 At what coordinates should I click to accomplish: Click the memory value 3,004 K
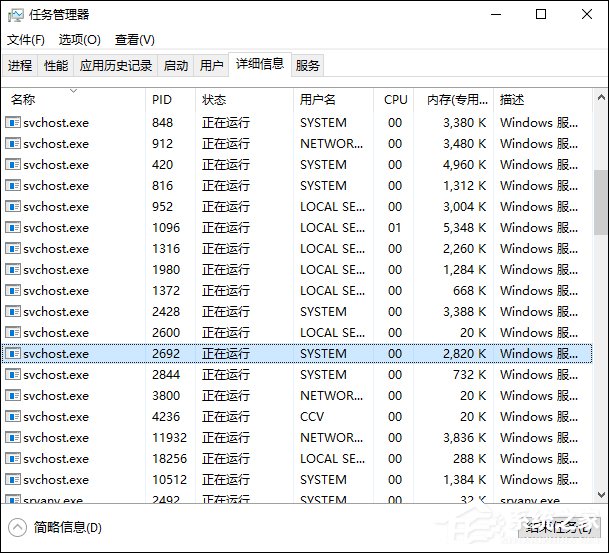[464, 207]
